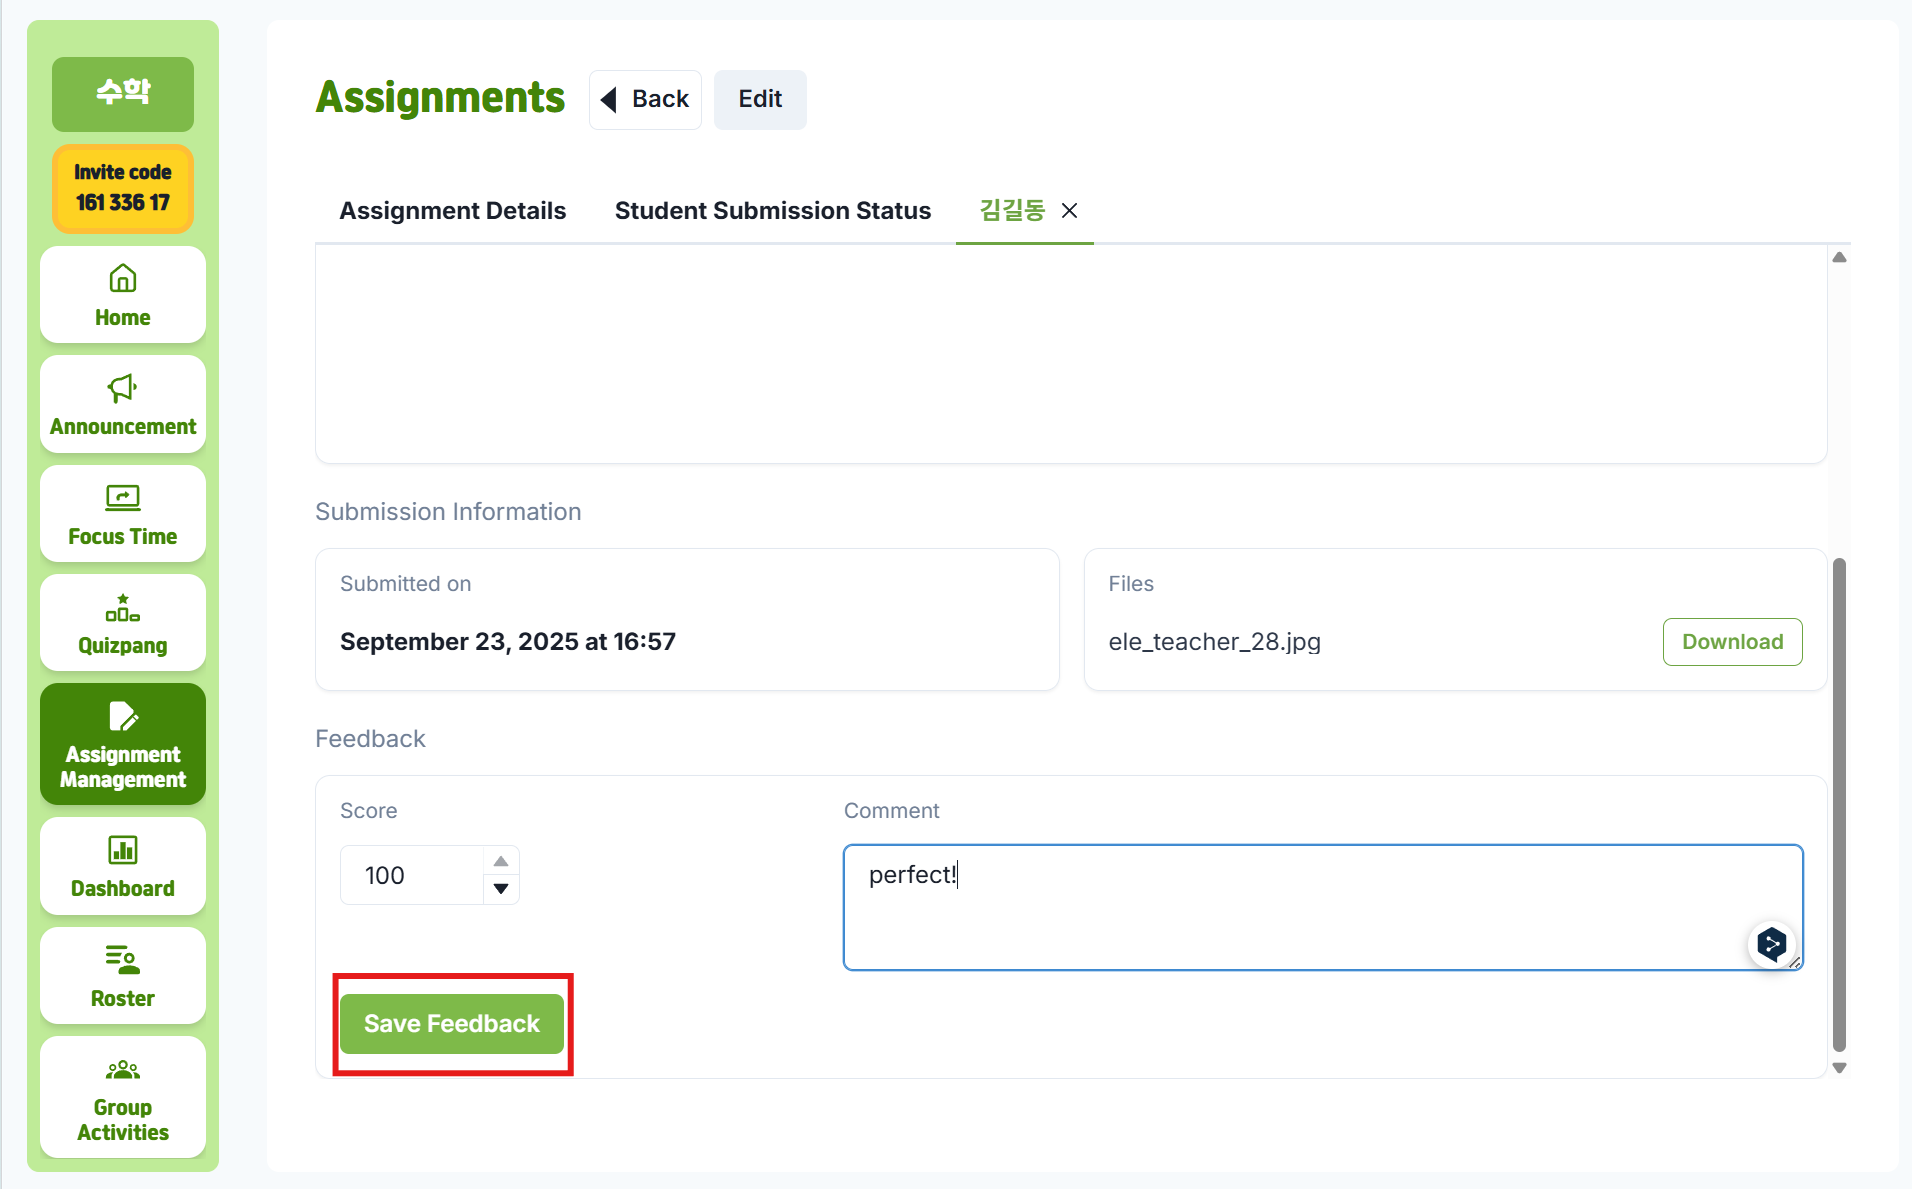Select Assignment Management sidebar item

122,745
